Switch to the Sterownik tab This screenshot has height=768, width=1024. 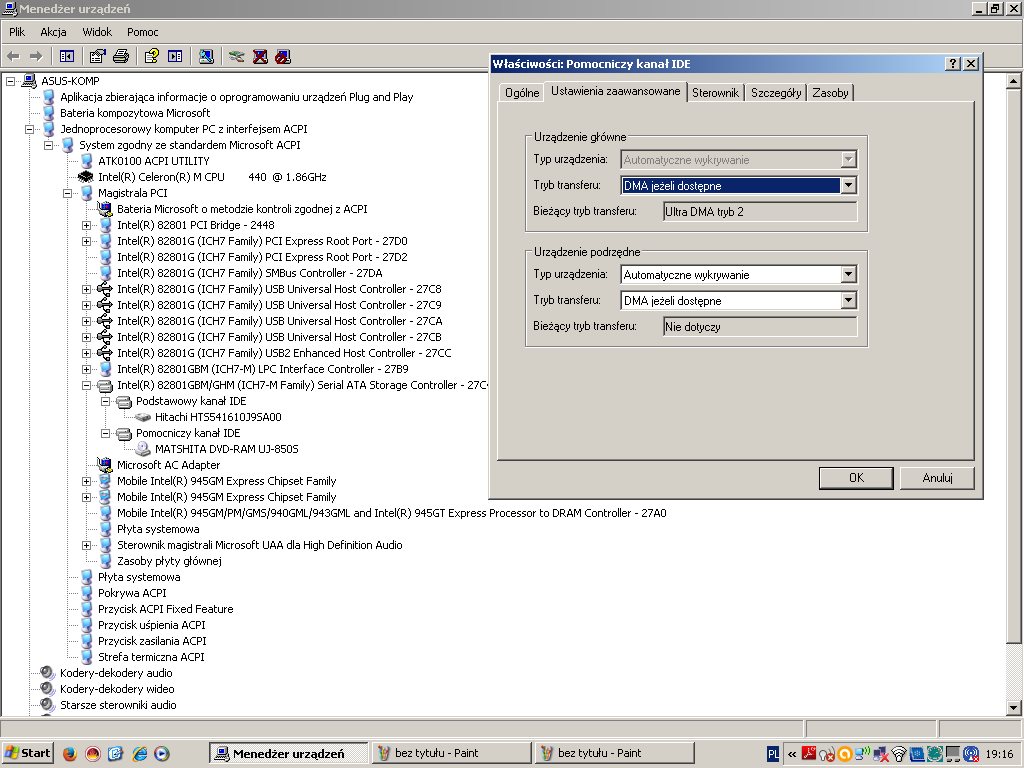pyautogui.click(x=715, y=93)
